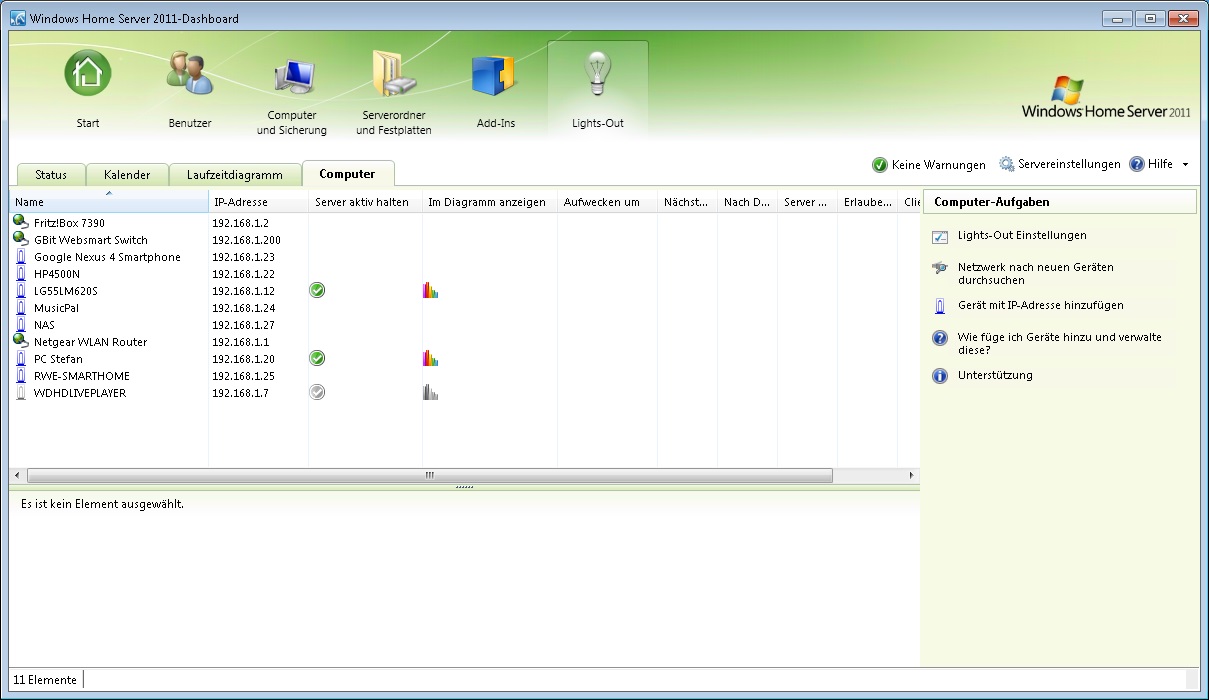Sort by Im Diagramm anzeigen column

490,202
